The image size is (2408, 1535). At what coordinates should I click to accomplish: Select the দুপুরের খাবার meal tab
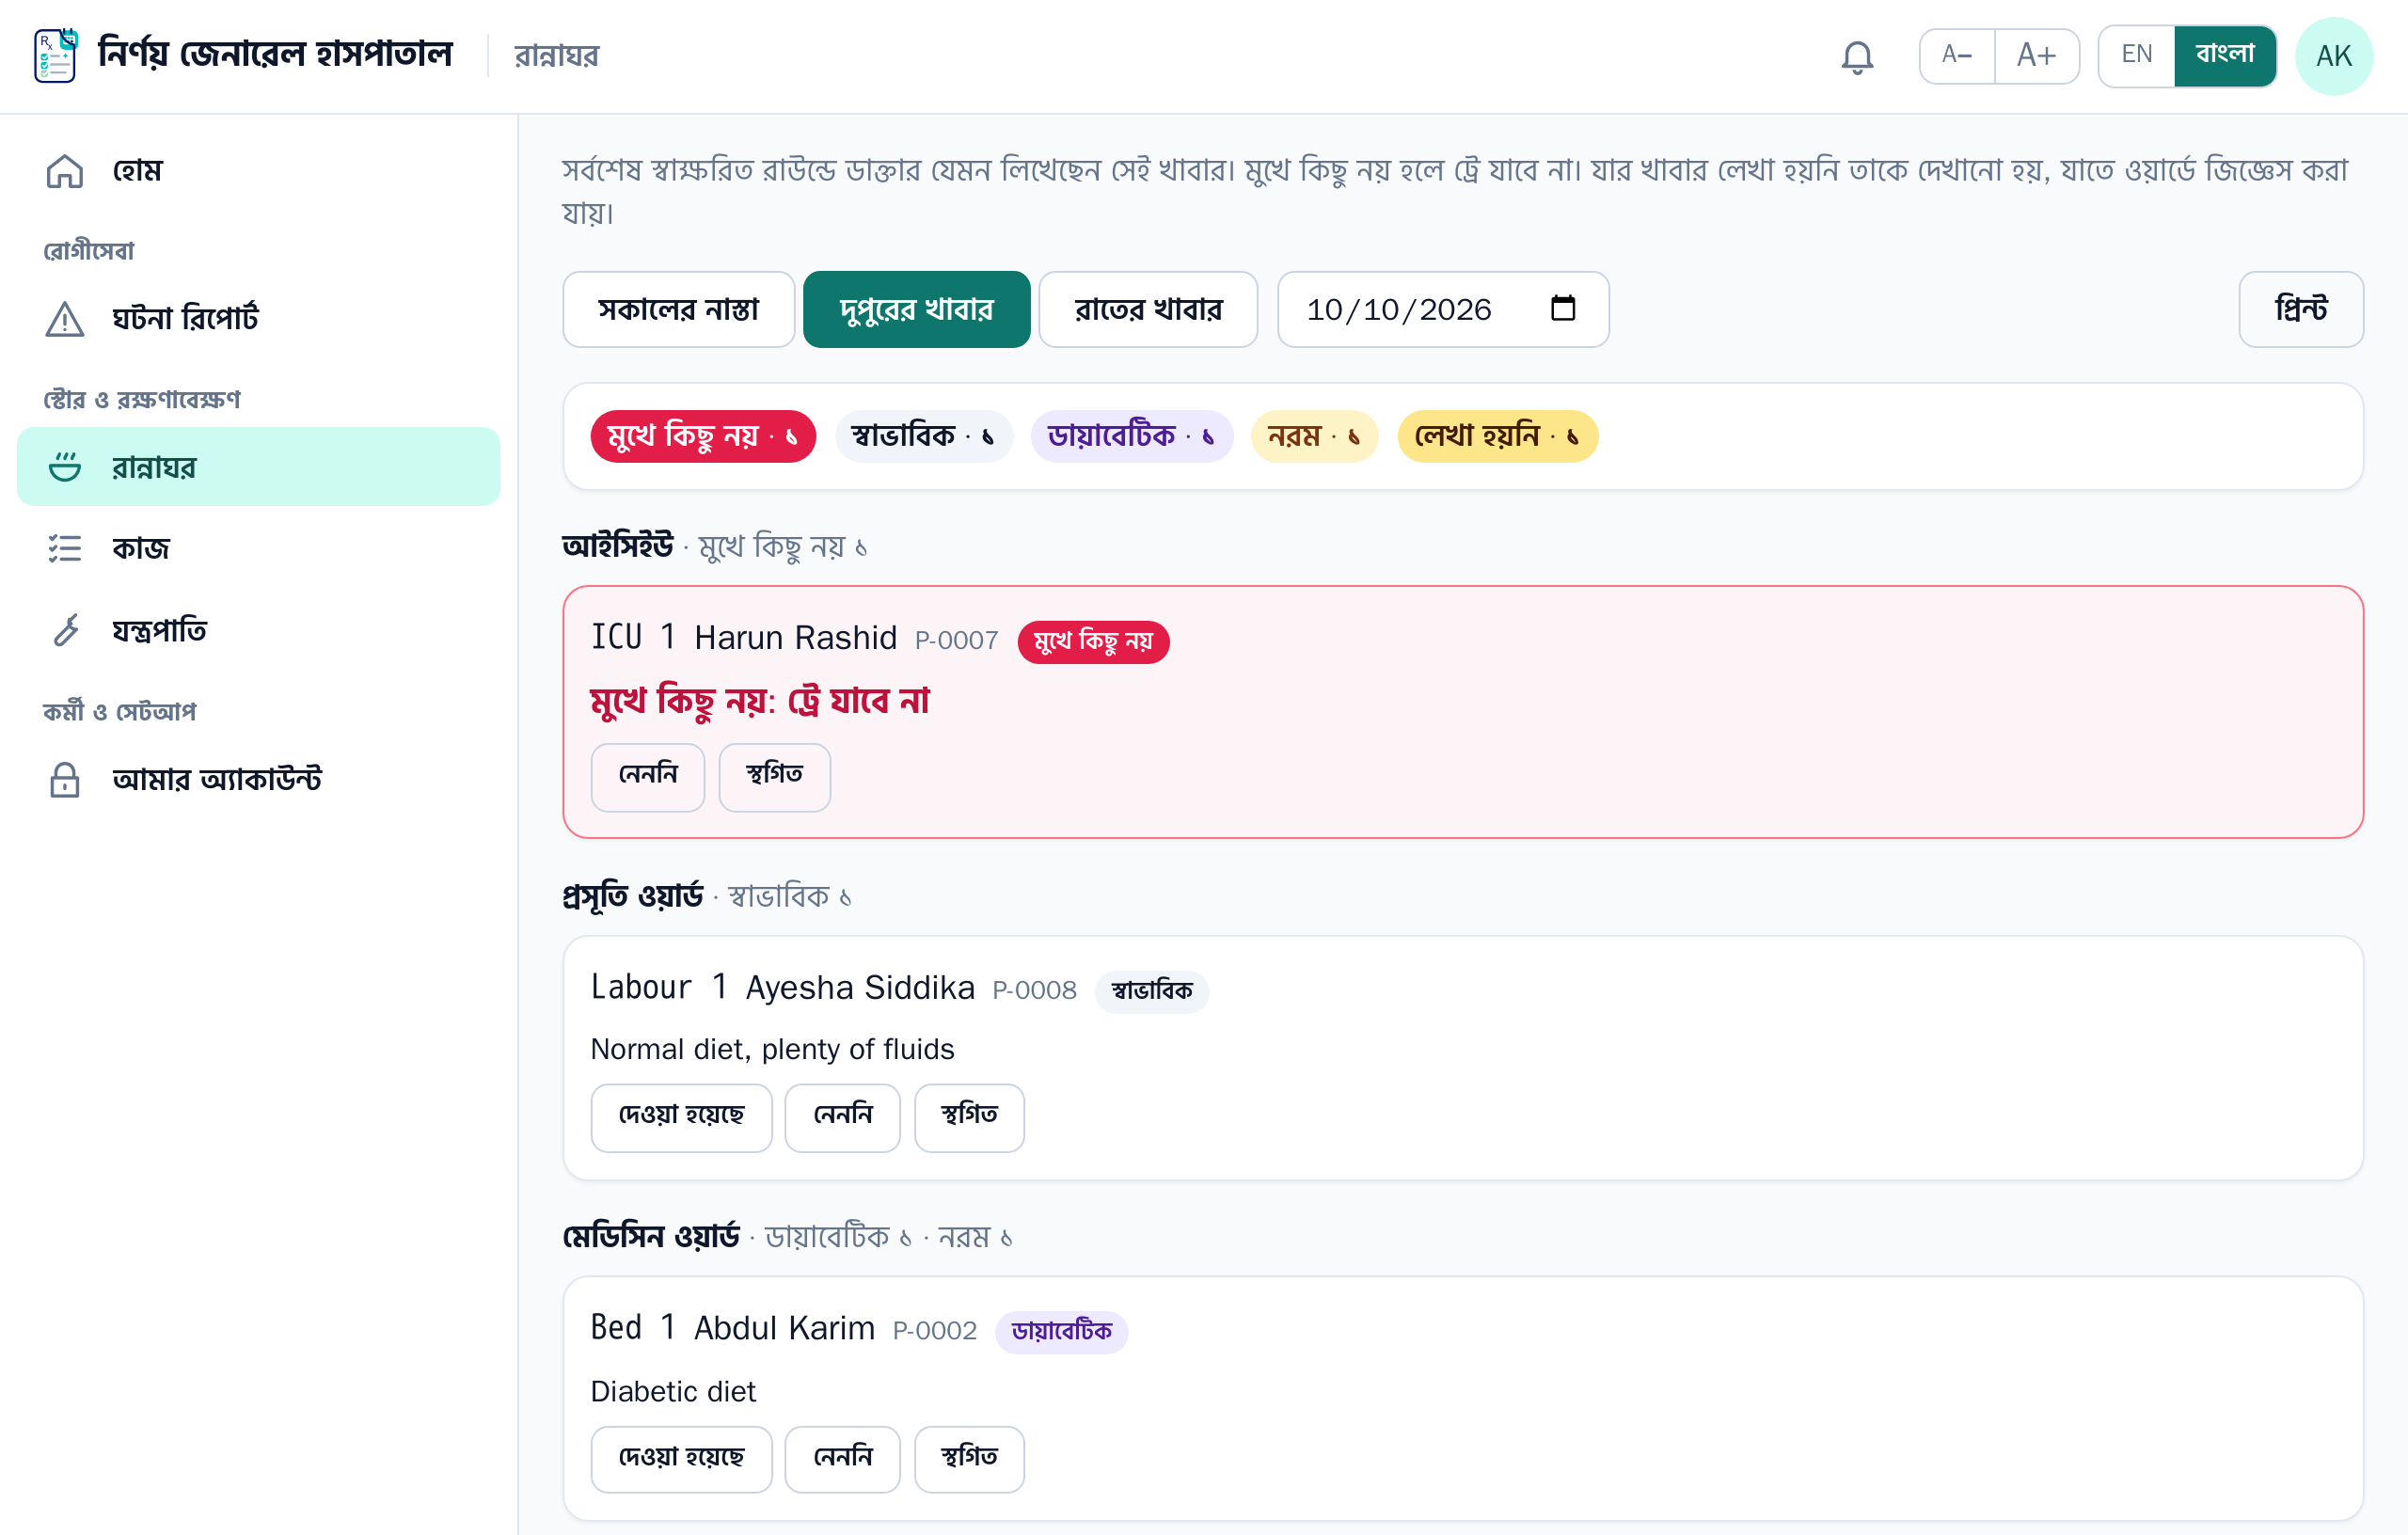[x=916, y=310]
